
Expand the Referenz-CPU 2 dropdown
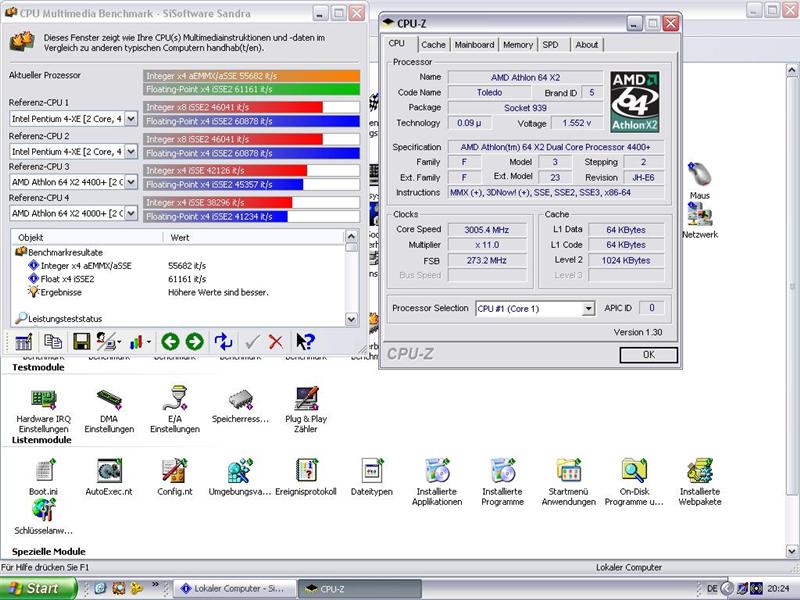(131, 152)
